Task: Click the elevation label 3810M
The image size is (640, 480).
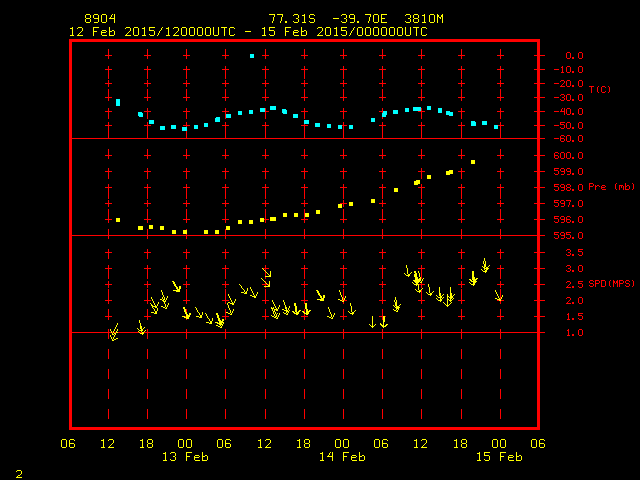Action: point(424,19)
